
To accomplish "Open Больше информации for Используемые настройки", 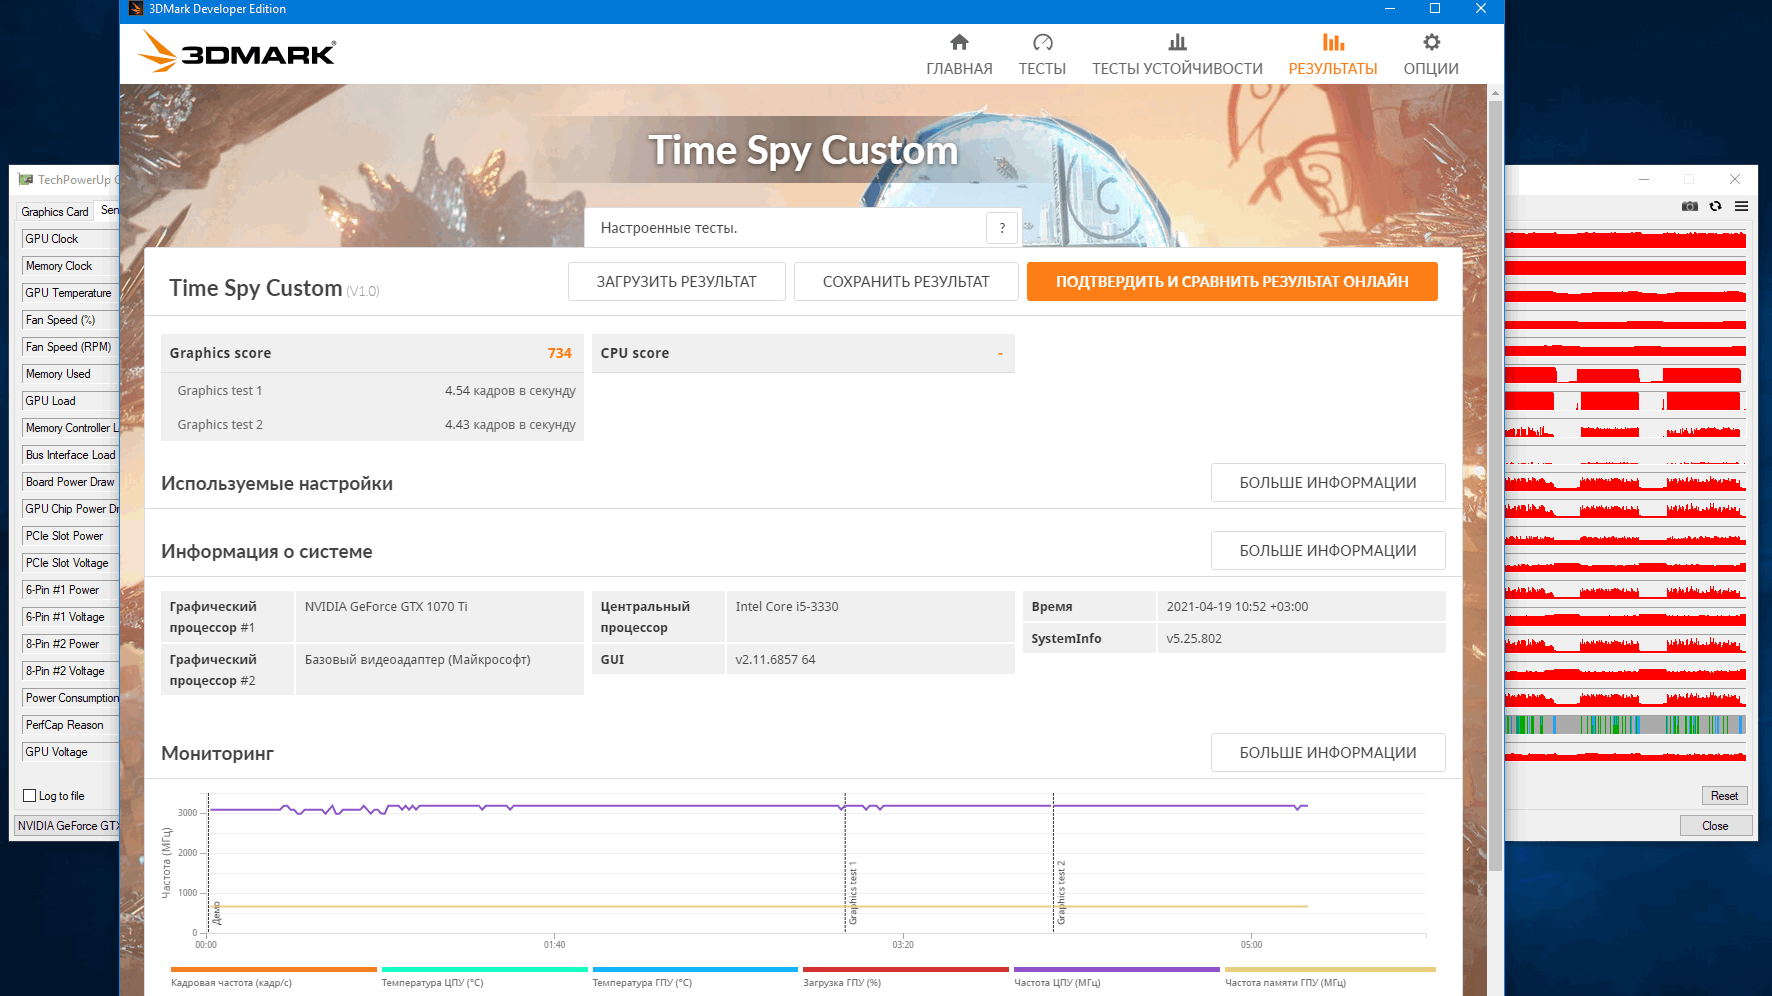I will 1328,482.
